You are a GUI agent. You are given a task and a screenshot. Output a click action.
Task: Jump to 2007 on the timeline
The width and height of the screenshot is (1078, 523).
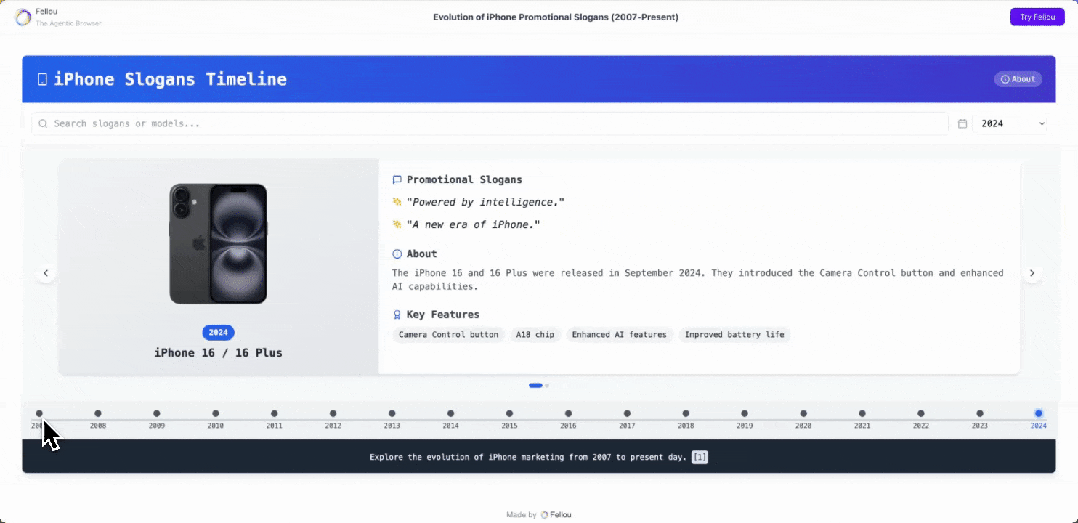[x=39, y=414]
